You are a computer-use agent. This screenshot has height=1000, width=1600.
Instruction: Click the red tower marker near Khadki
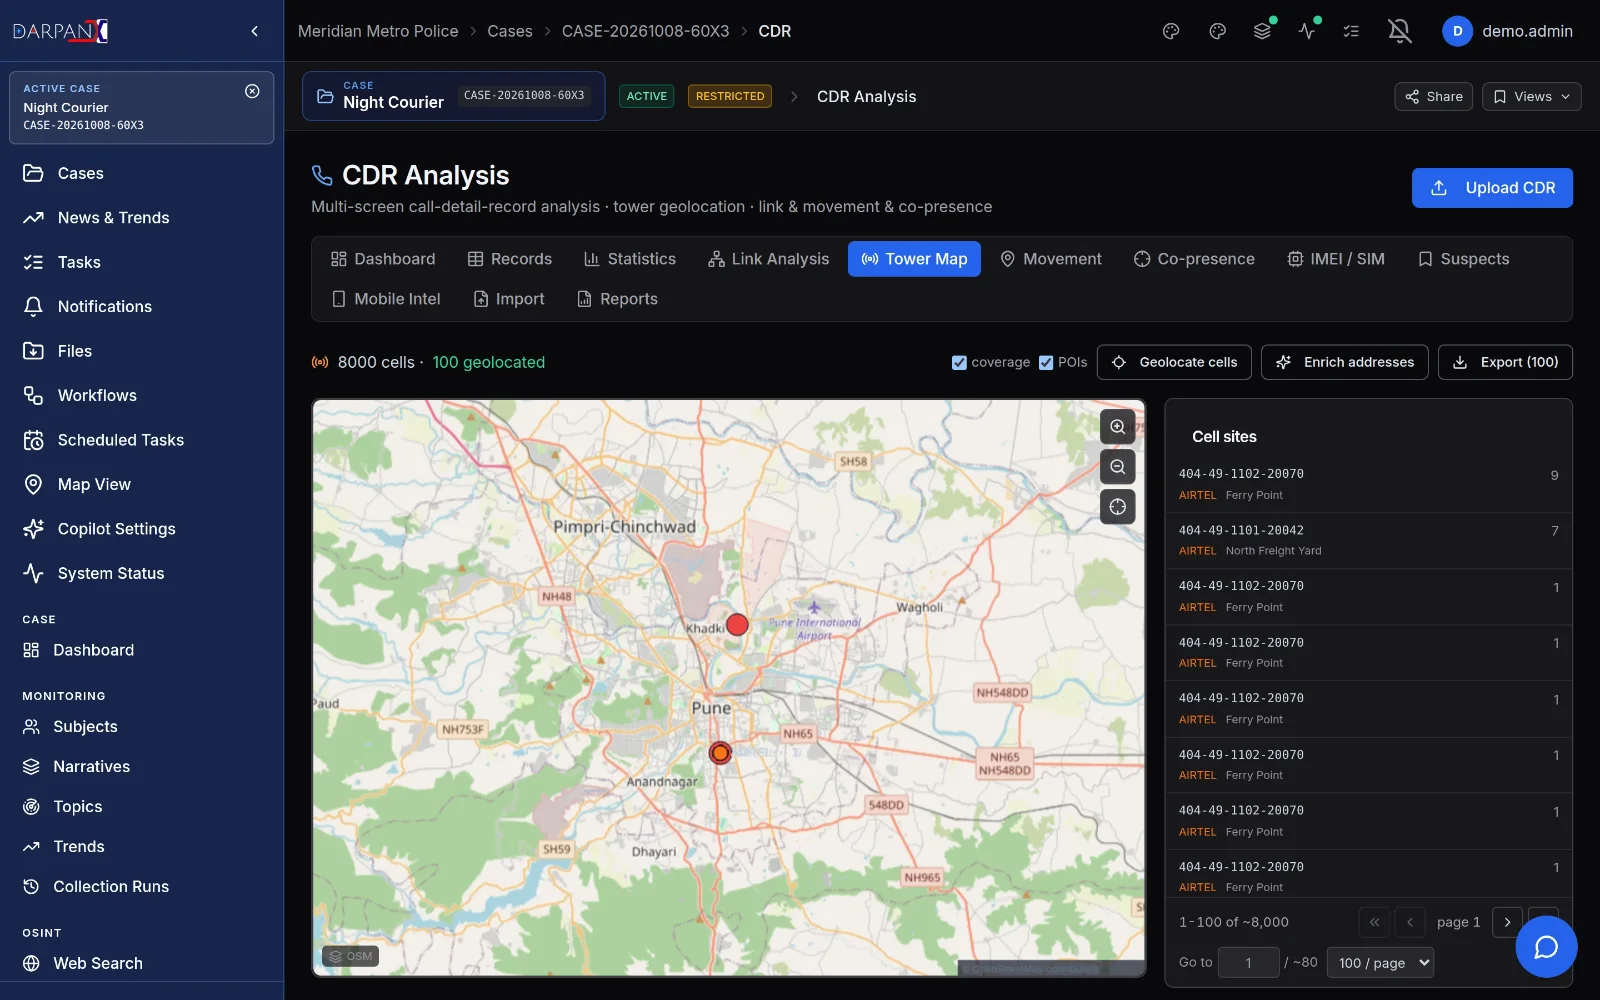737,625
